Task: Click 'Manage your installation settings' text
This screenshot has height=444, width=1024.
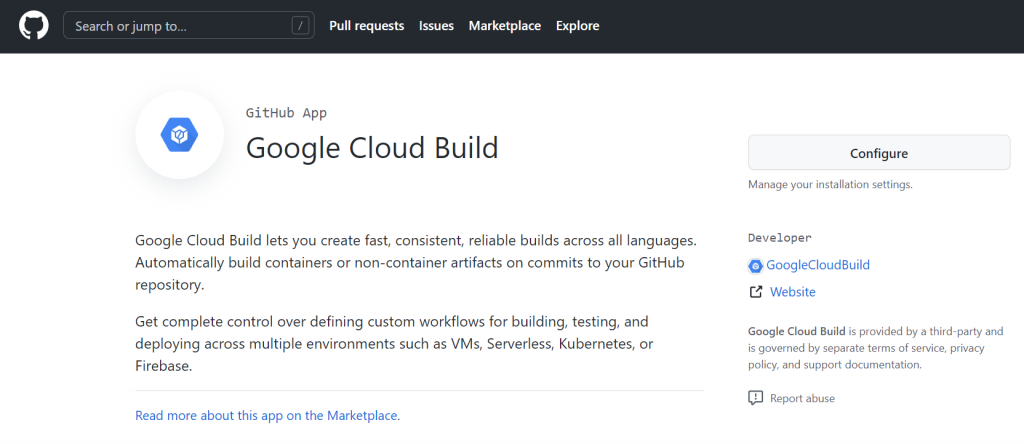Action: click(830, 184)
